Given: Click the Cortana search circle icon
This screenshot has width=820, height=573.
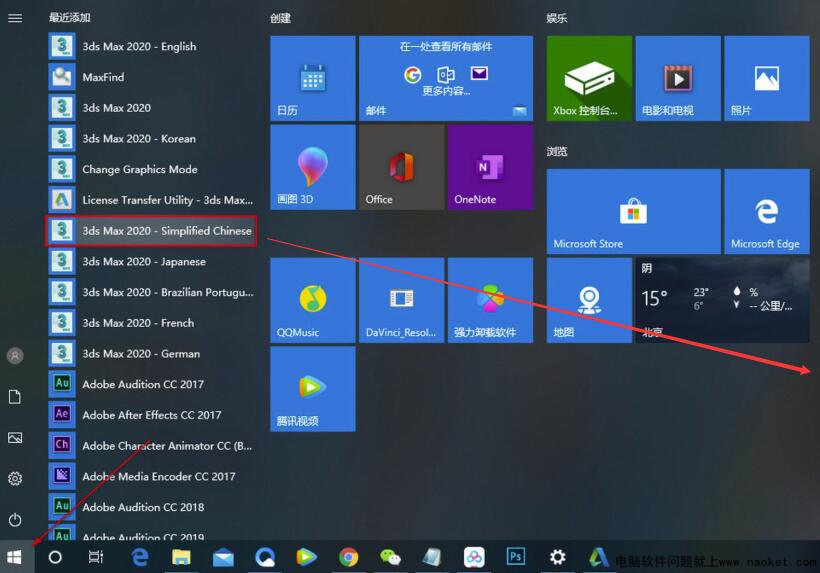Looking at the screenshot, I should (x=55, y=557).
